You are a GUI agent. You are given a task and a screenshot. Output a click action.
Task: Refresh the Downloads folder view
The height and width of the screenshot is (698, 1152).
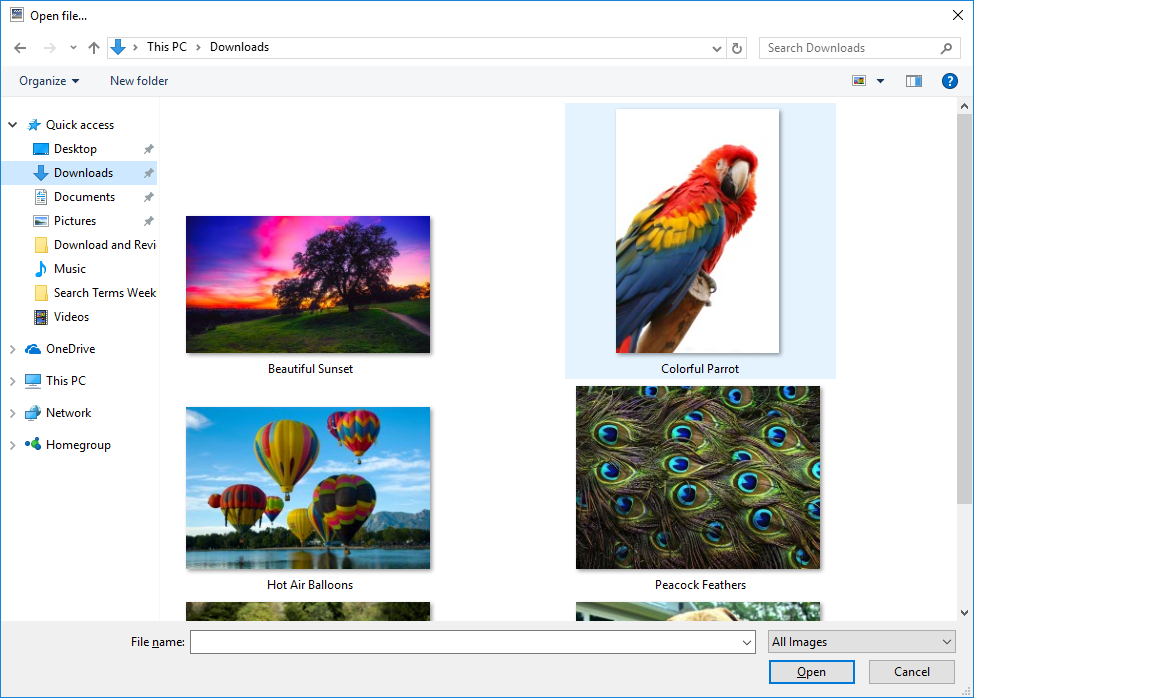click(x=737, y=48)
